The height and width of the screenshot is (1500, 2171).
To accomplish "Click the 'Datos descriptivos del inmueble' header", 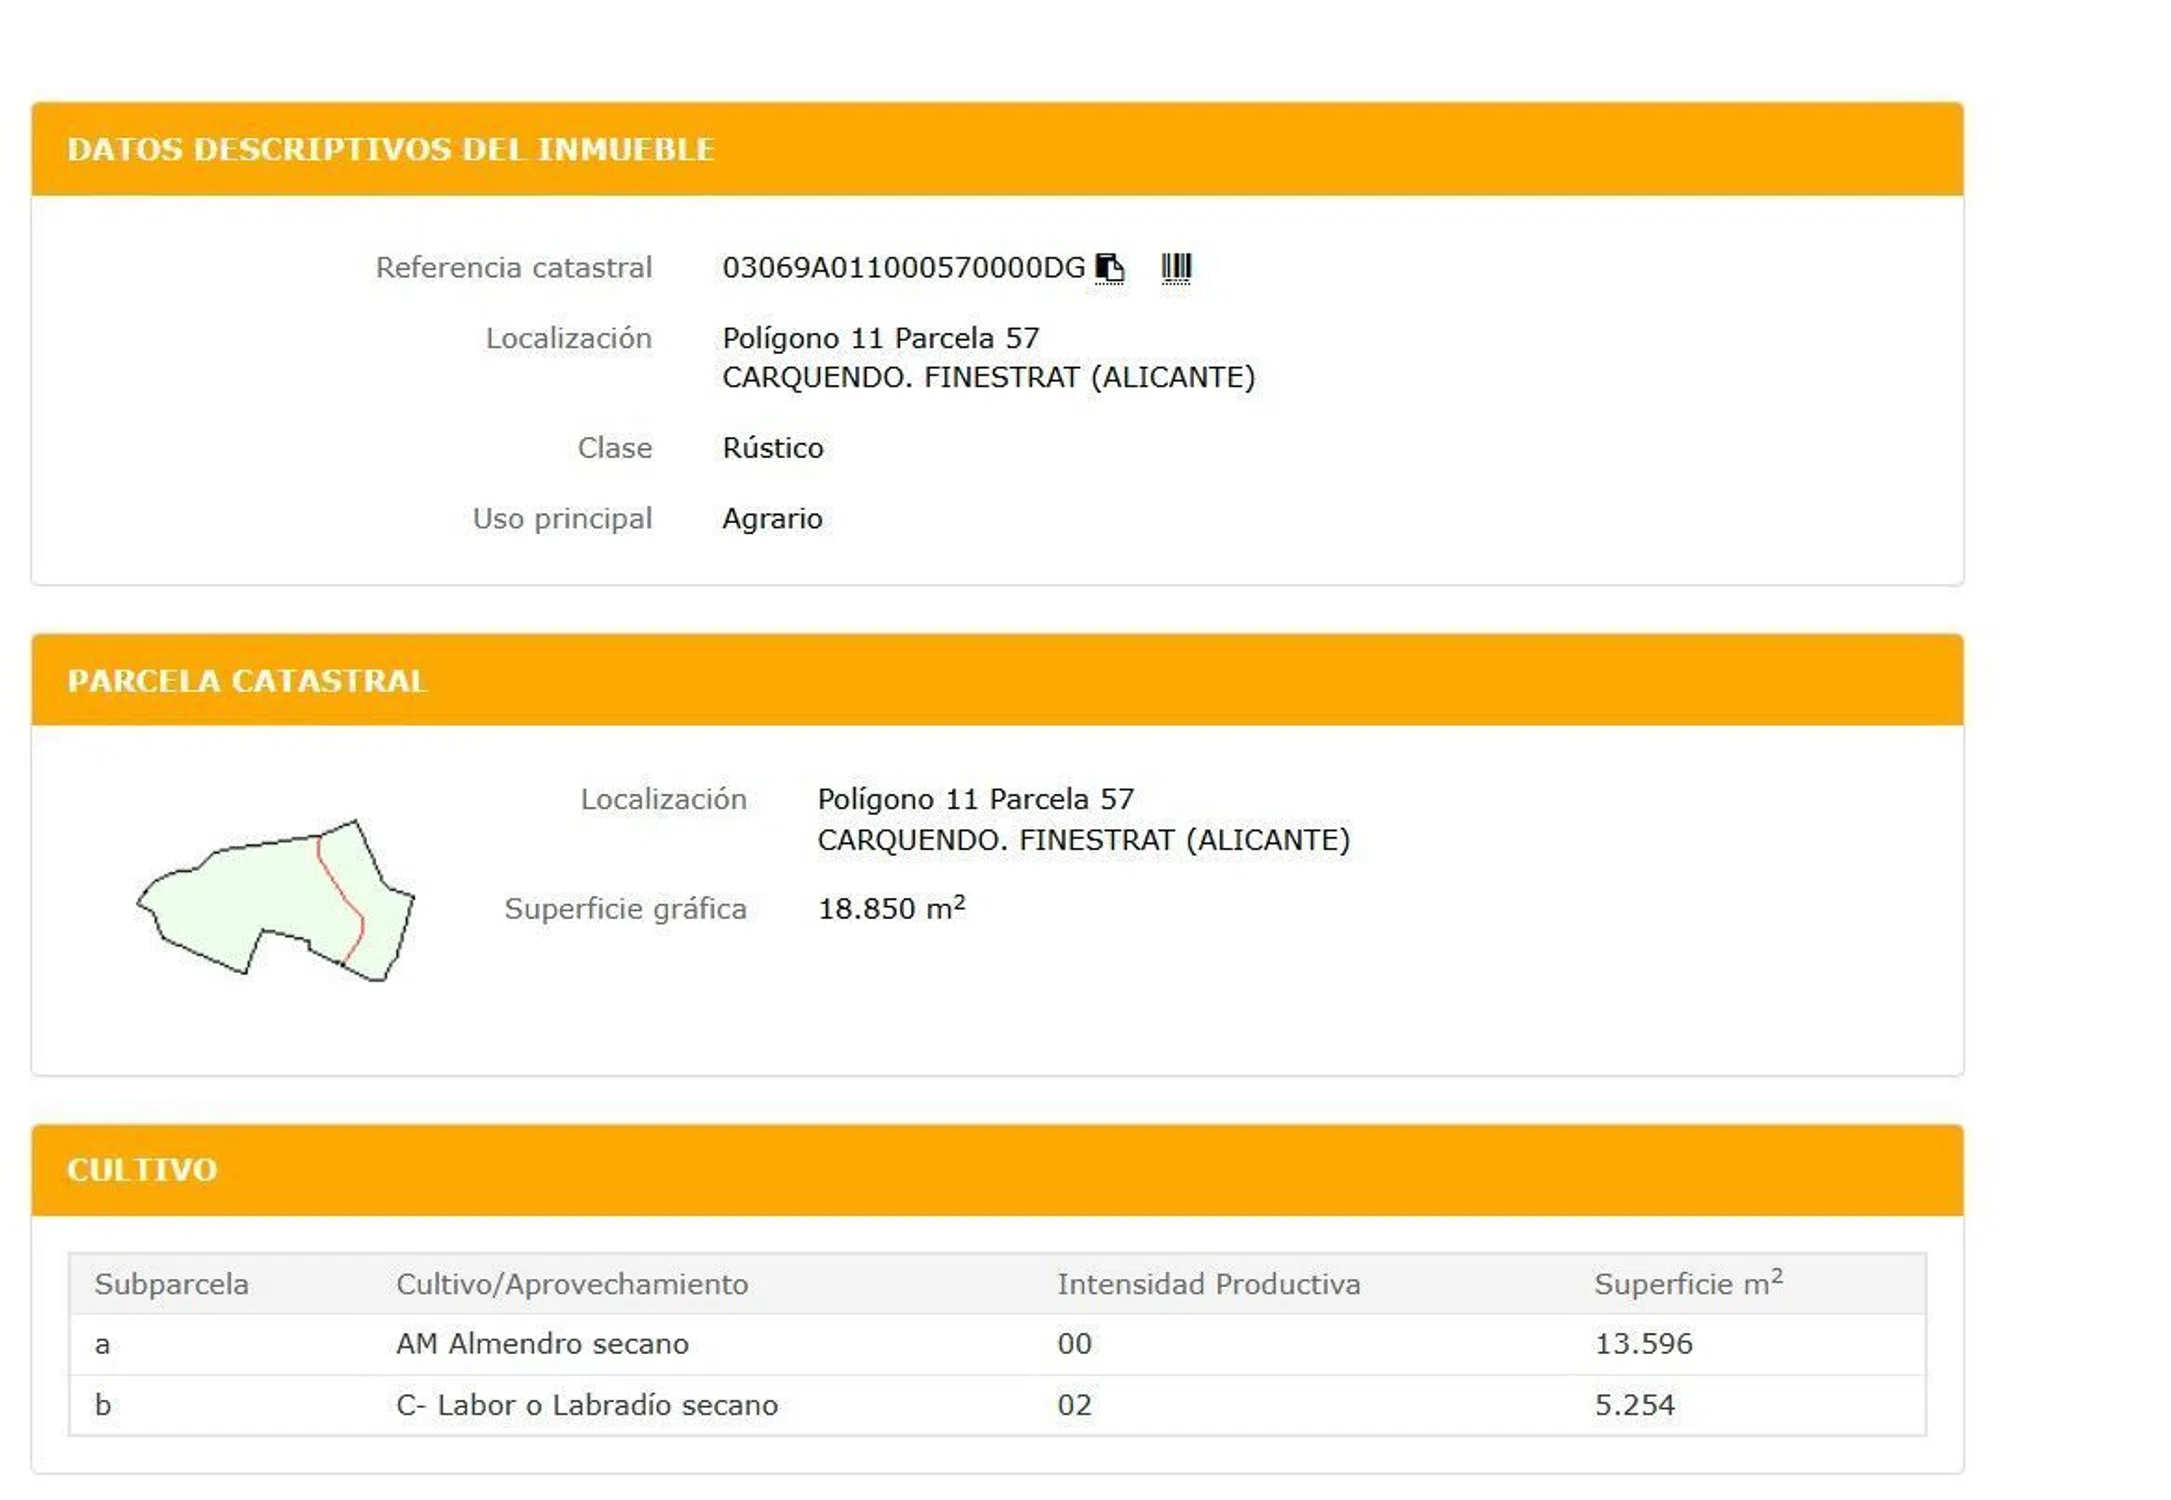I will pos(390,149).
